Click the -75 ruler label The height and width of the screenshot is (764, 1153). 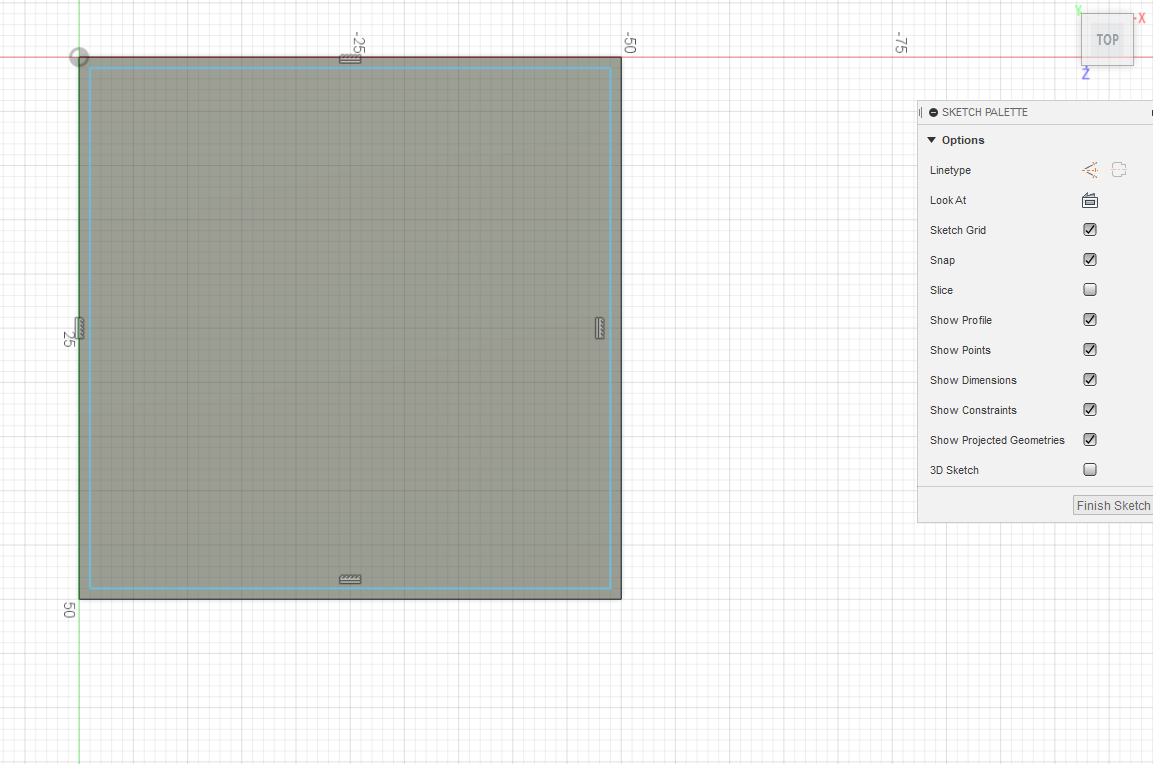[901, 43]
